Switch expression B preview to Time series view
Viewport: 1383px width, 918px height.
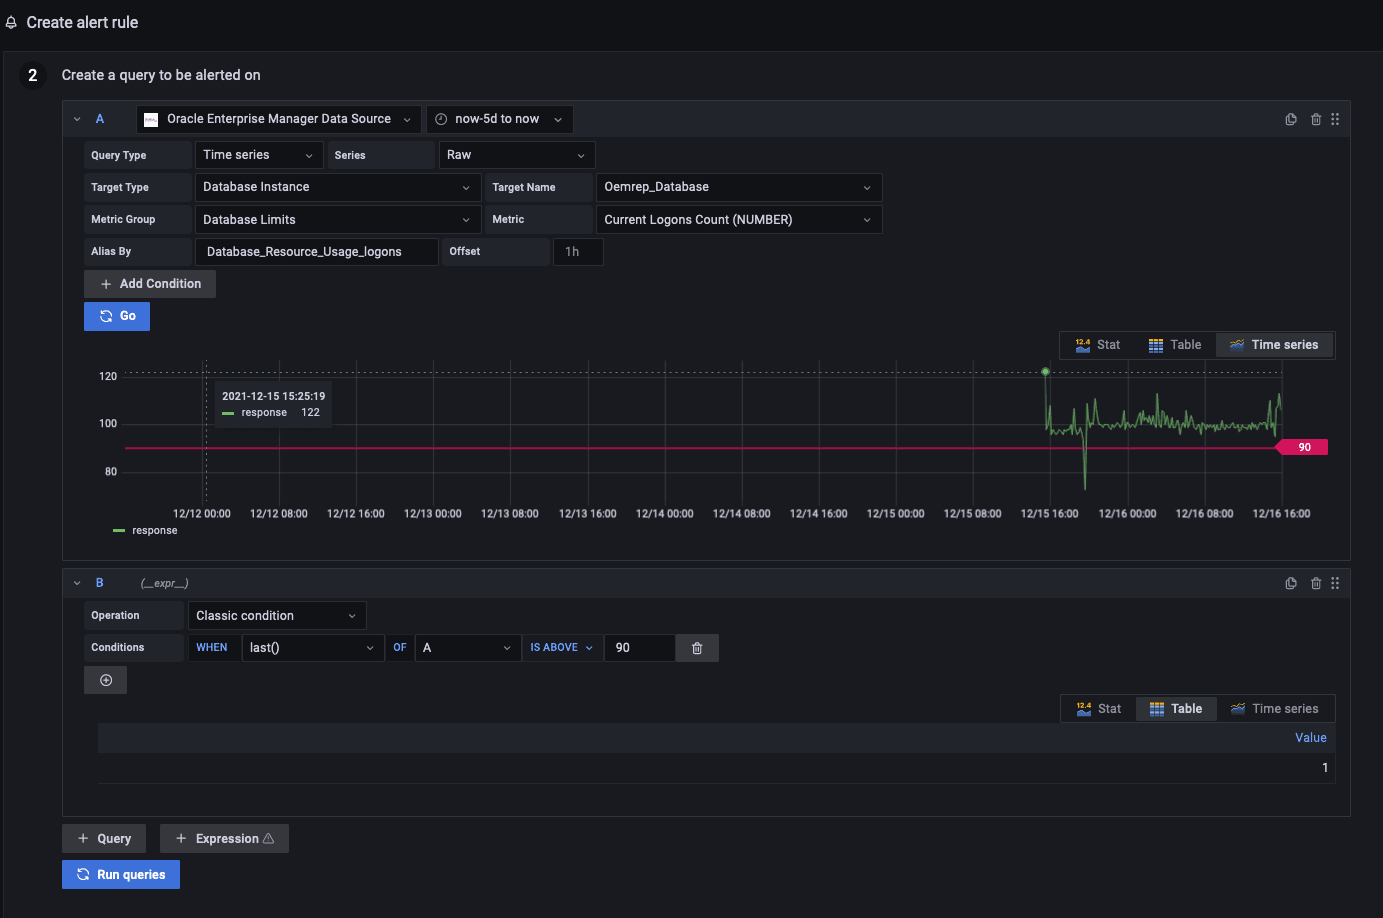(1275, 708)
